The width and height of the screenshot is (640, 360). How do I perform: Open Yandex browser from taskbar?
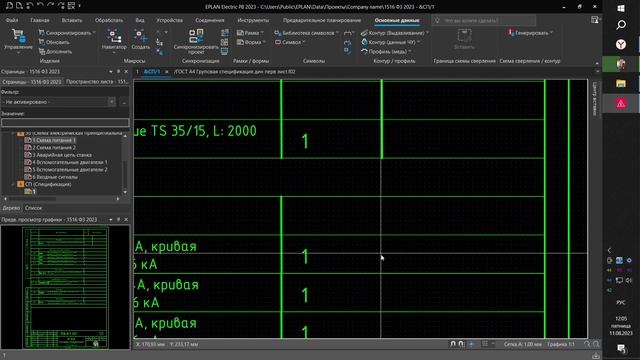[621, 44]
